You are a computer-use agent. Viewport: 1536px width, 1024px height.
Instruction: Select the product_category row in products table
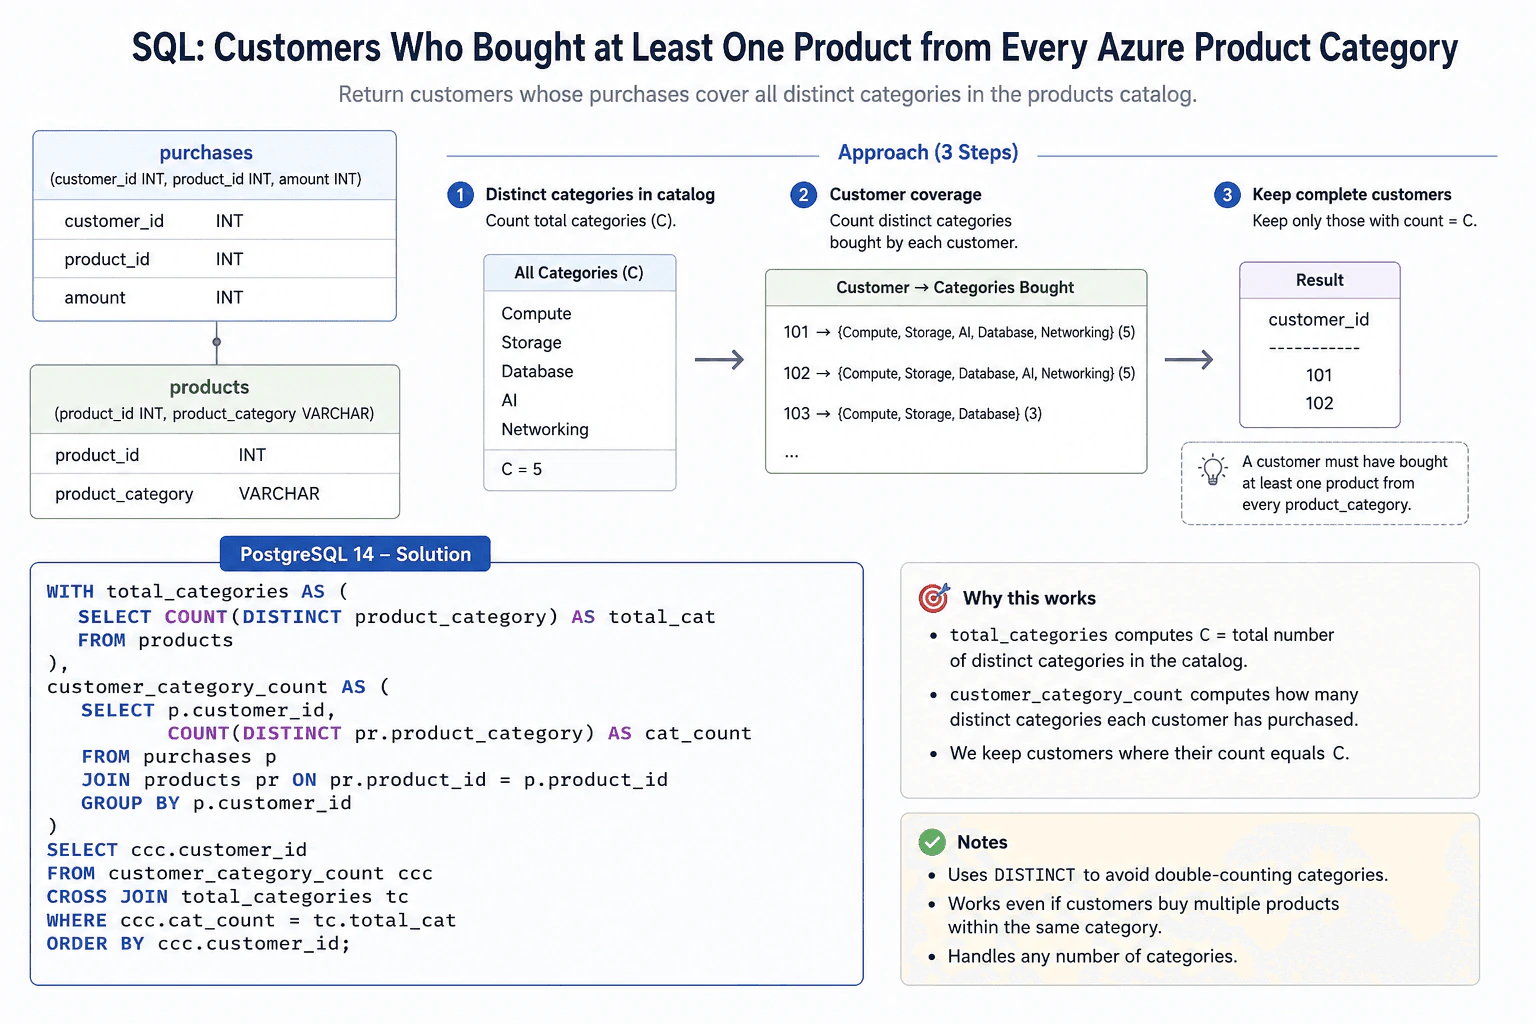(215, 494)
